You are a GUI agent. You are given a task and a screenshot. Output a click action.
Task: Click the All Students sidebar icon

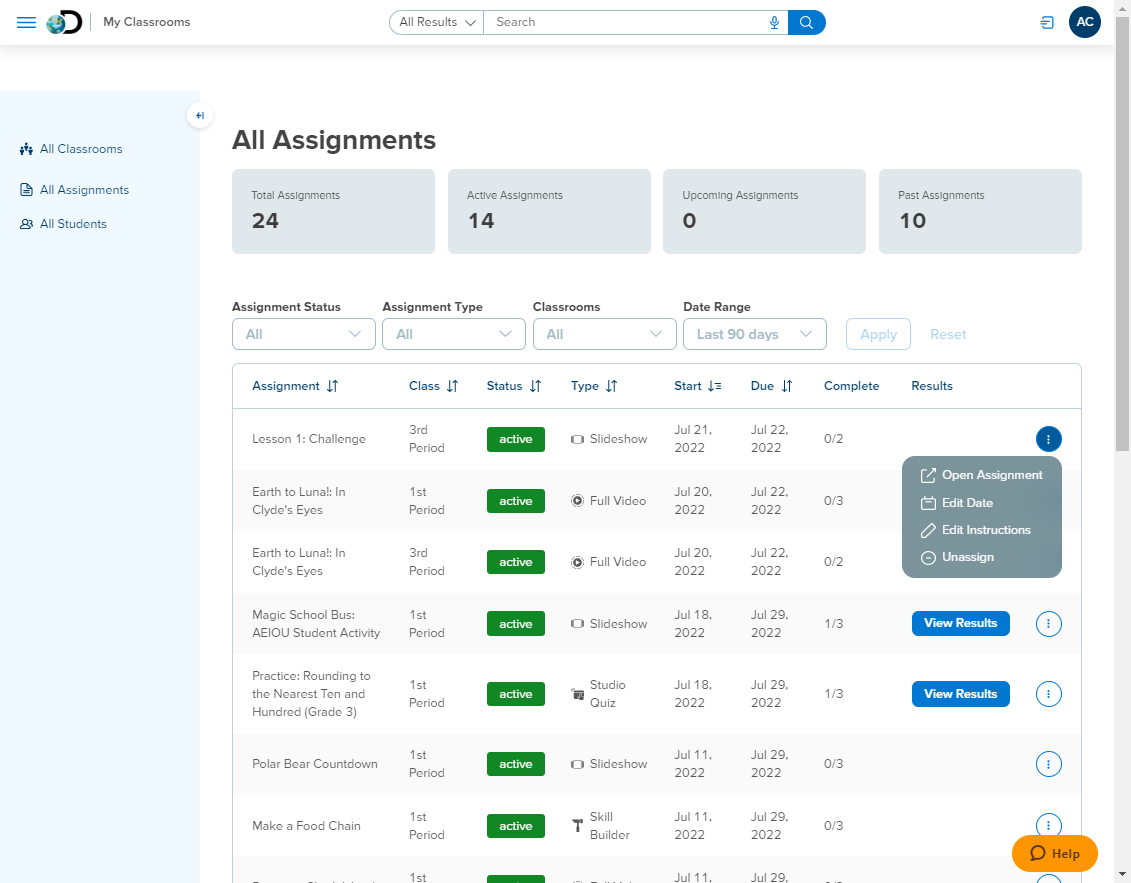[x=24, y=223]
